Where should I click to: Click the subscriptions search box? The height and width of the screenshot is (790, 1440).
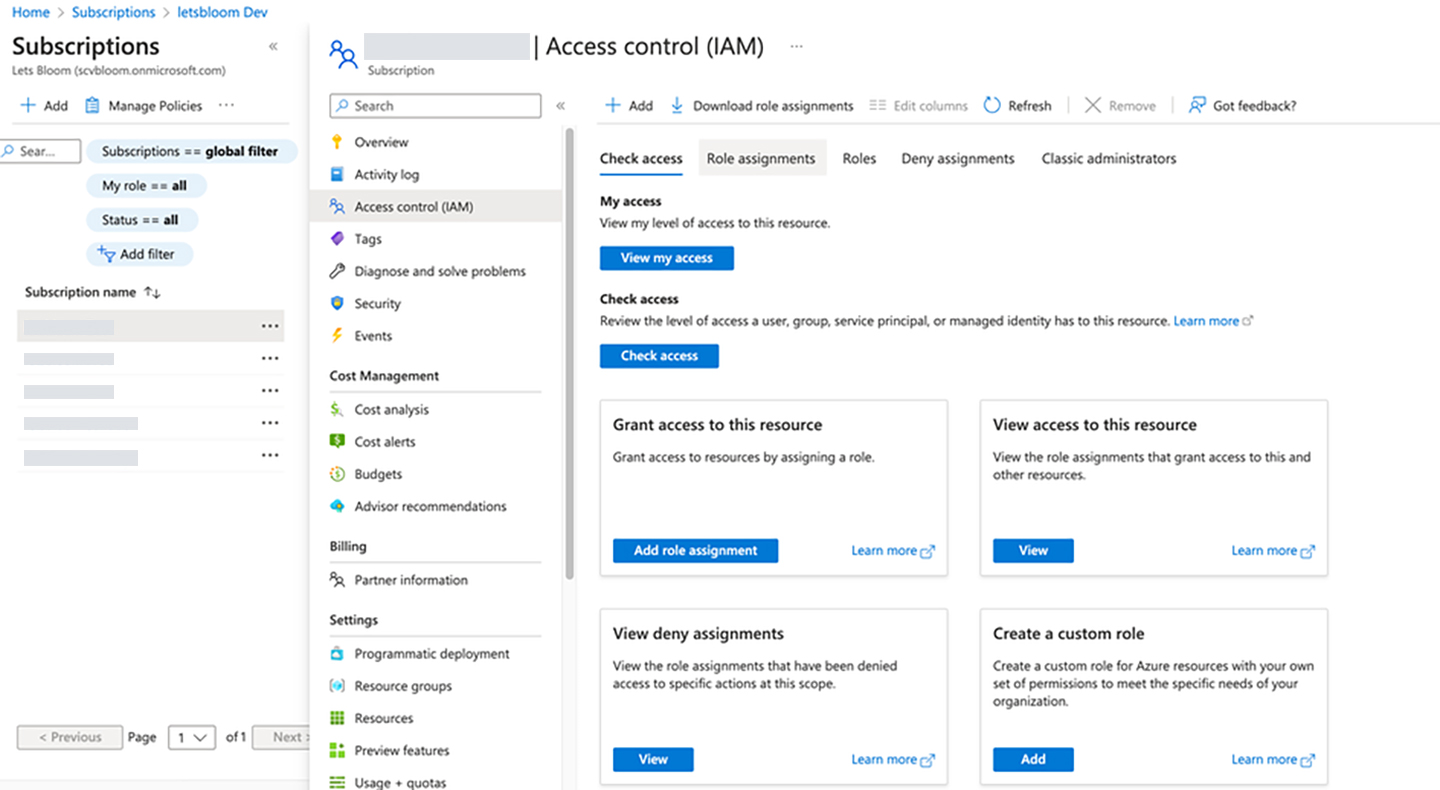pyautogui.click(x=39, y=151)
